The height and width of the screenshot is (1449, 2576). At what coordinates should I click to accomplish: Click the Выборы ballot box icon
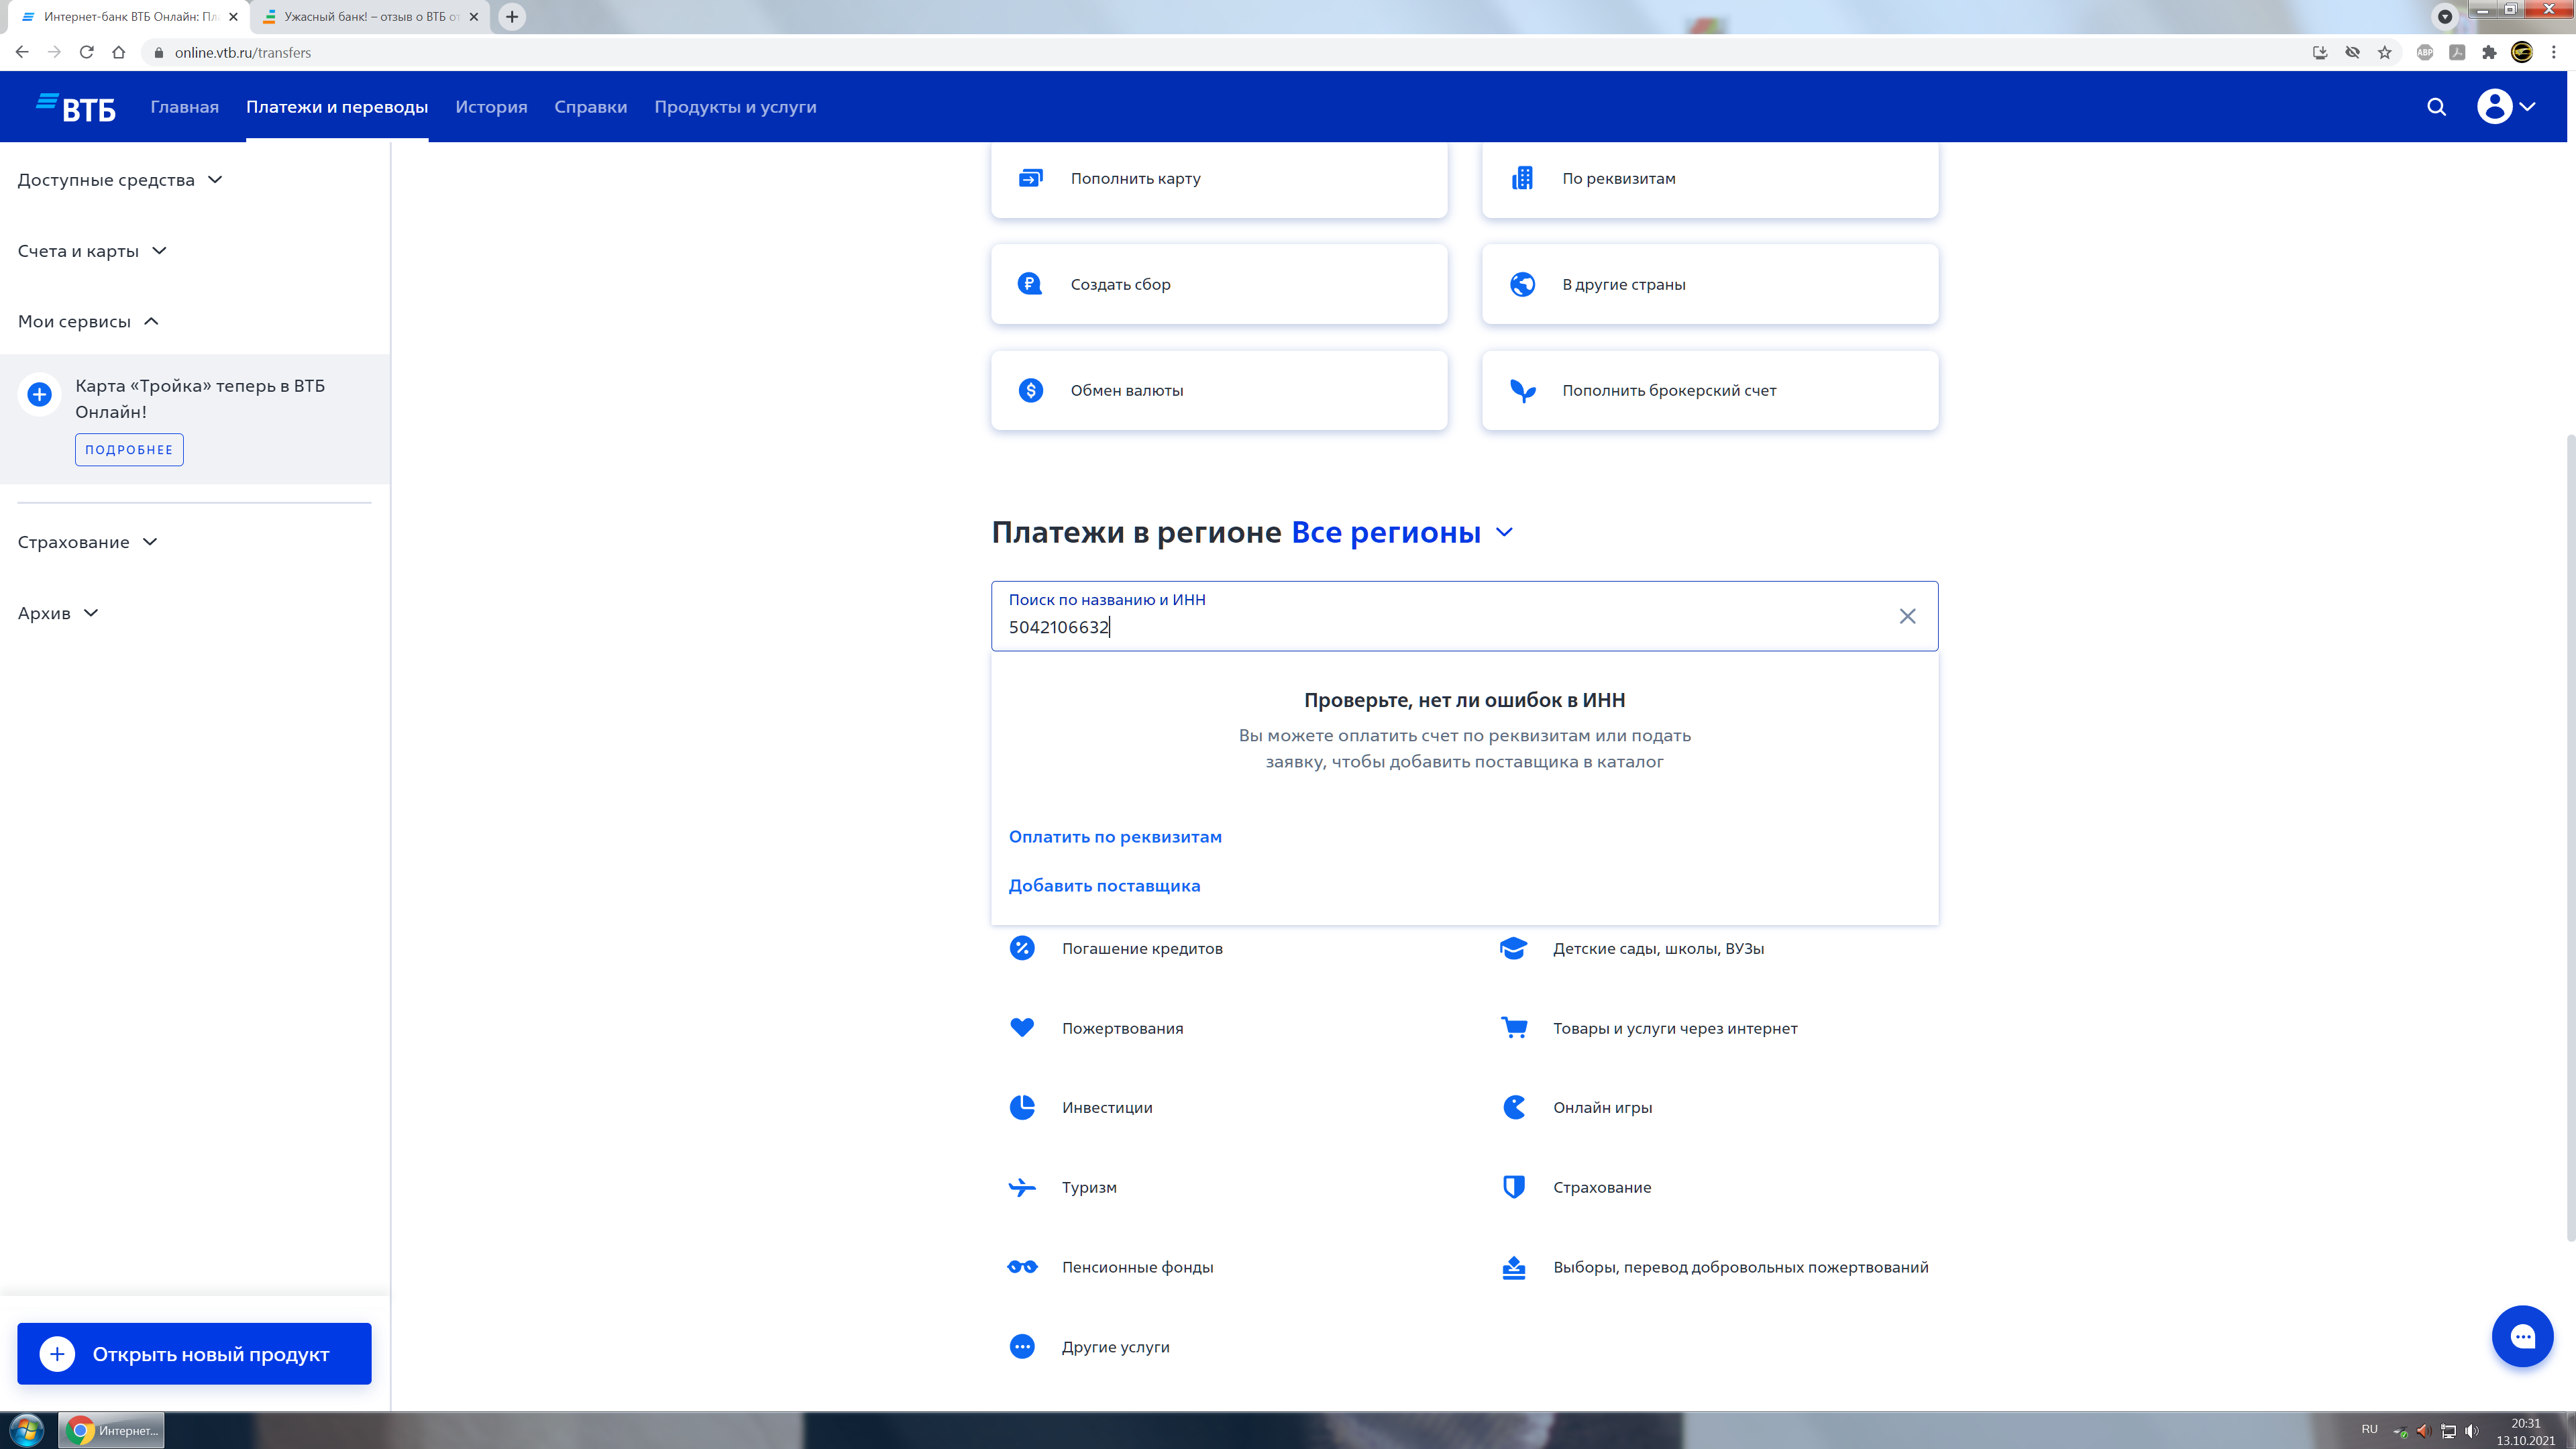pyautogui.click(x=1514, y=1267)
